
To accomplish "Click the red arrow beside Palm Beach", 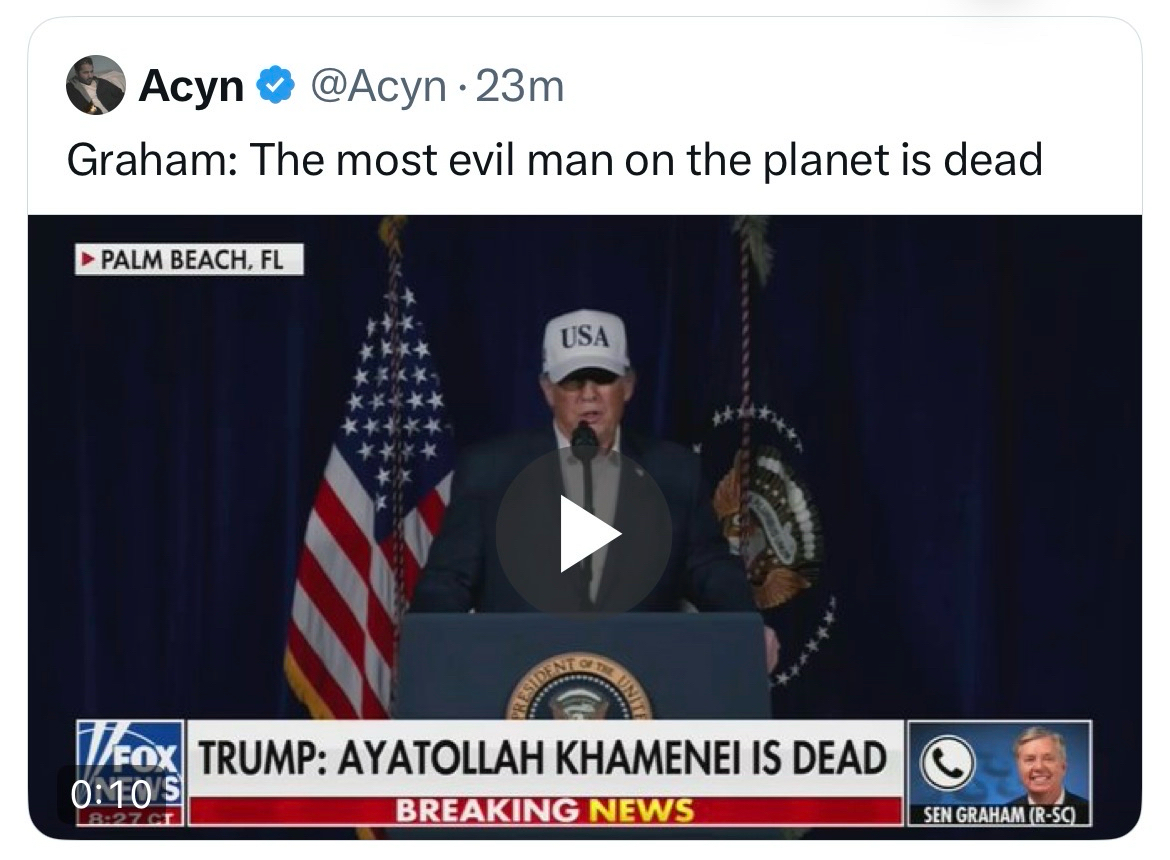I will [88, 261].
